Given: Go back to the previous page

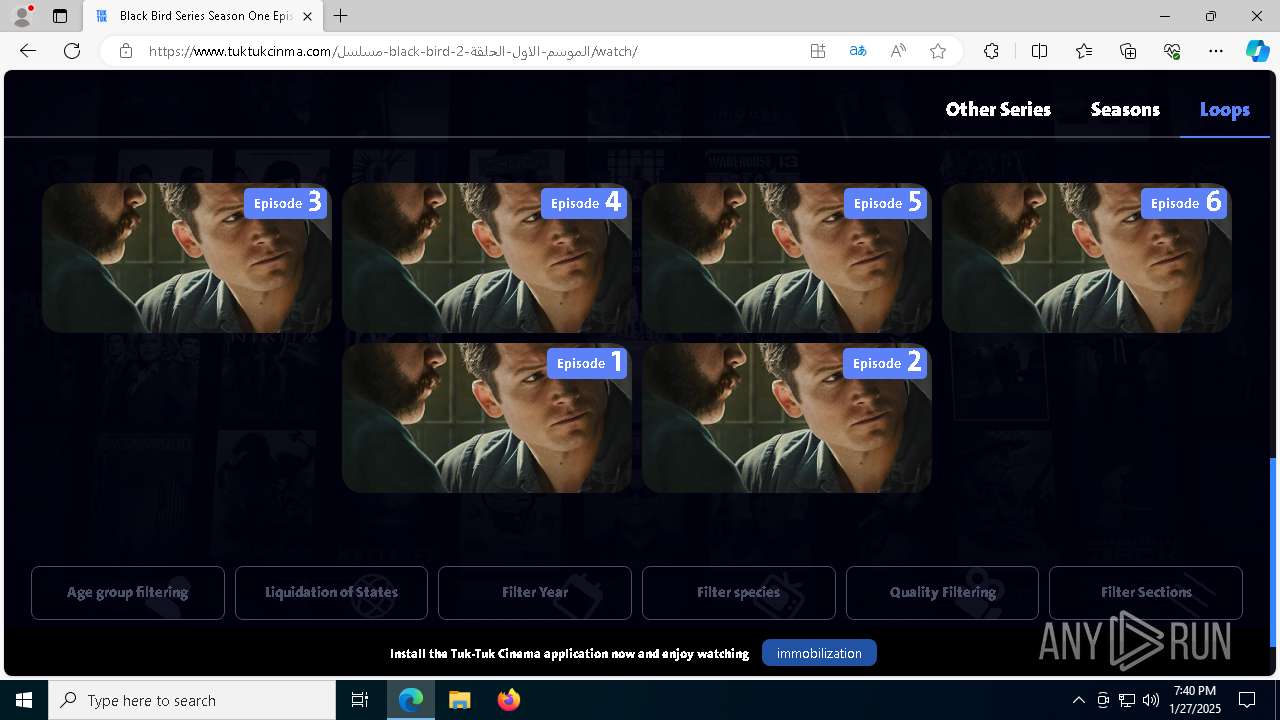Looking at the screenshot, I should tap(28, 51).
